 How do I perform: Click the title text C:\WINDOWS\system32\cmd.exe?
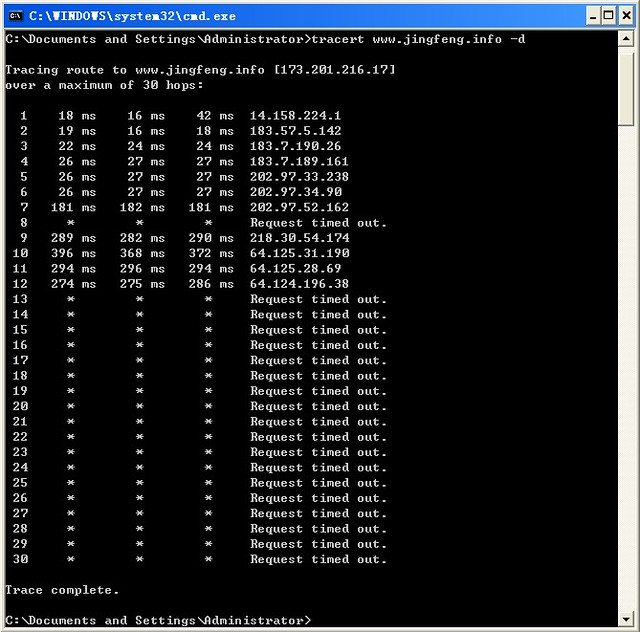(x=132, y=16)
